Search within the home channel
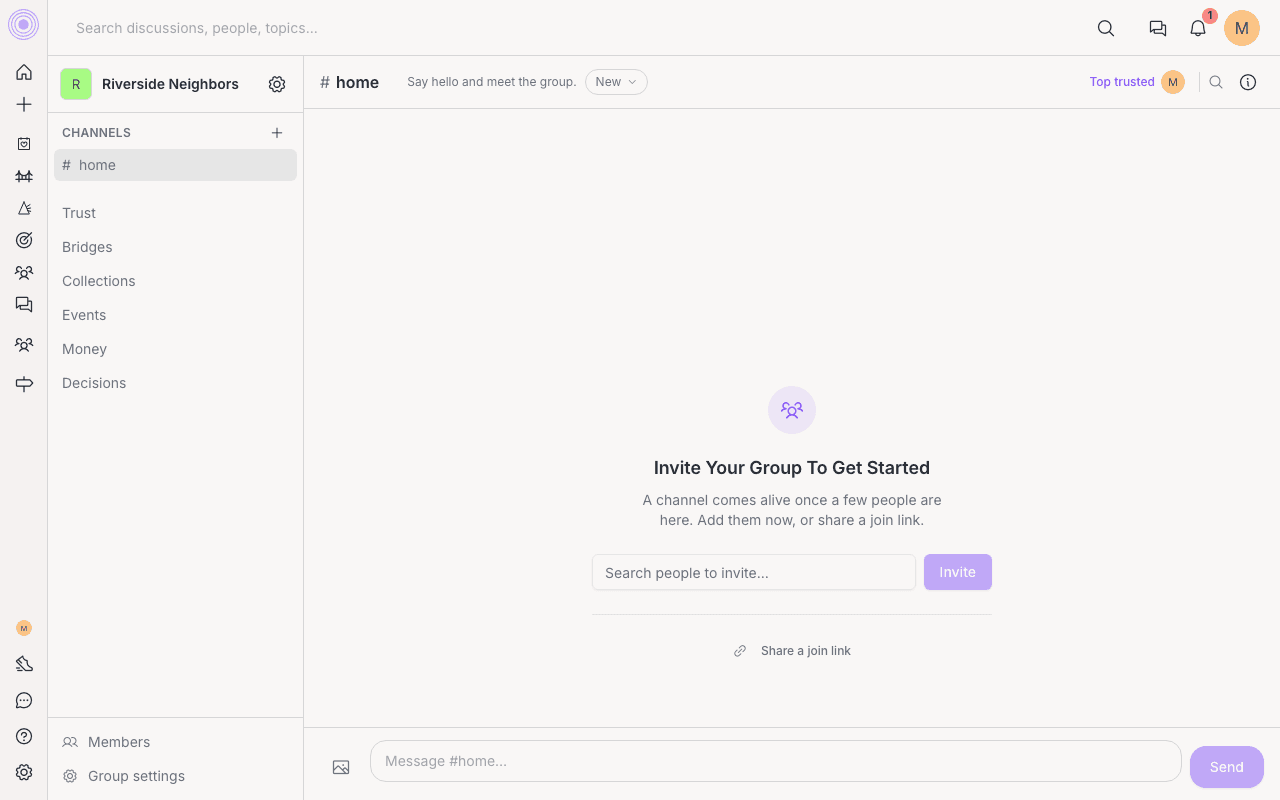The image size is (1280, 800). point(1216,82)
